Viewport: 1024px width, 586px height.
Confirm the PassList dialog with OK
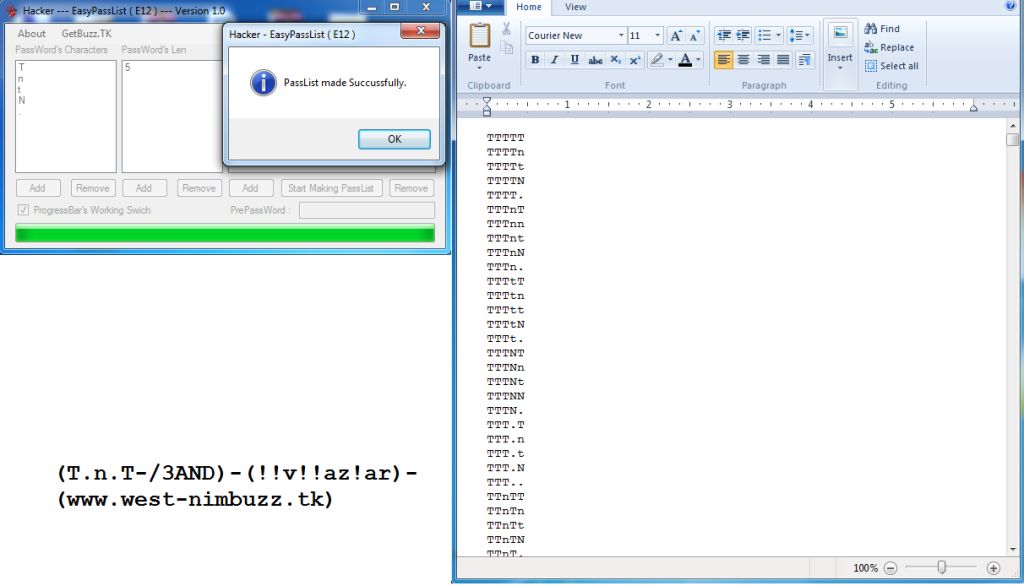point(394,139)
